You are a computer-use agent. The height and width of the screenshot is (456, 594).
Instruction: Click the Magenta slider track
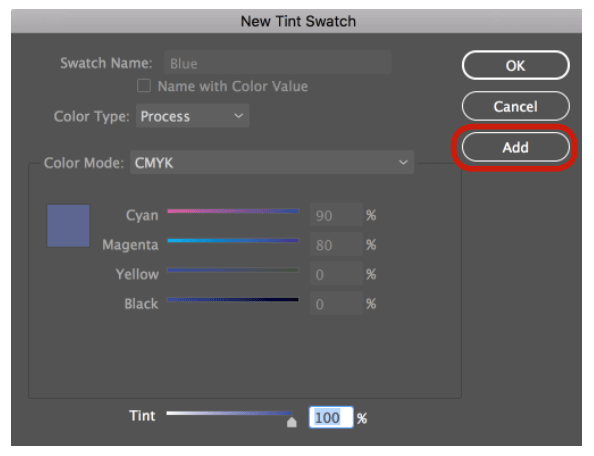(233, 240)
